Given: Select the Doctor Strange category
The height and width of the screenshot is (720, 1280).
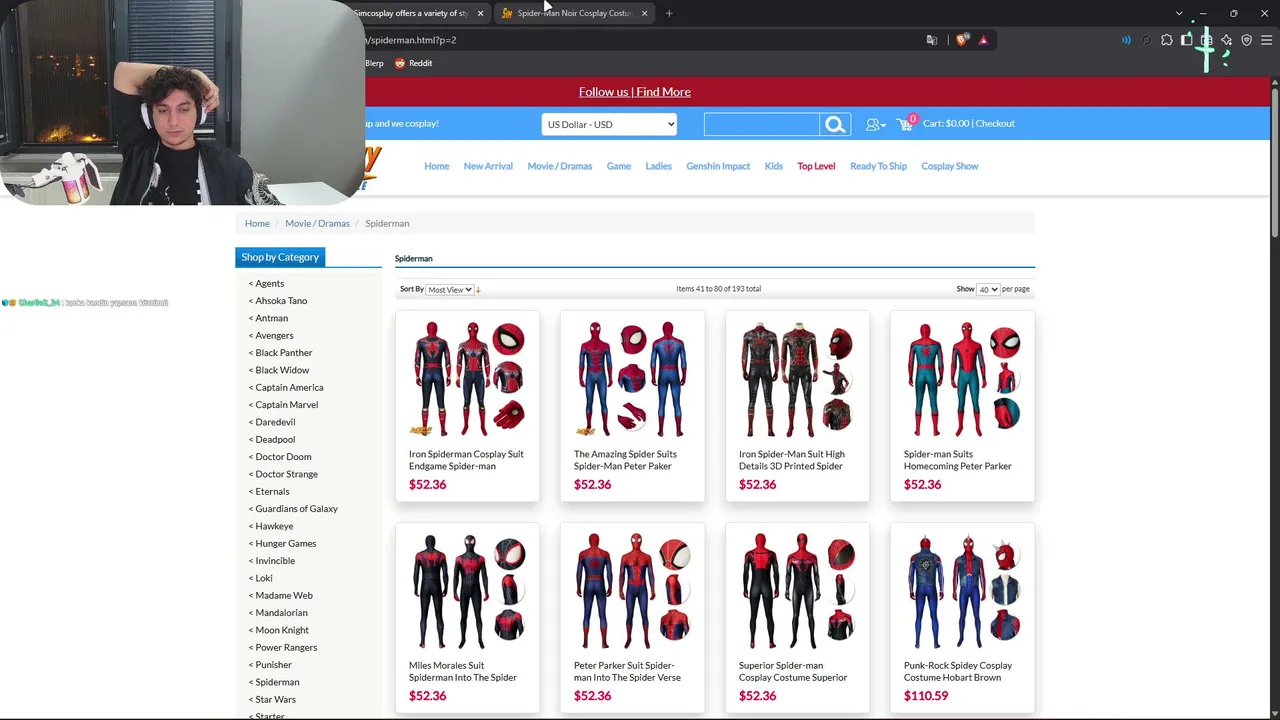Looking at the screenshot, I should pos(286,474).
